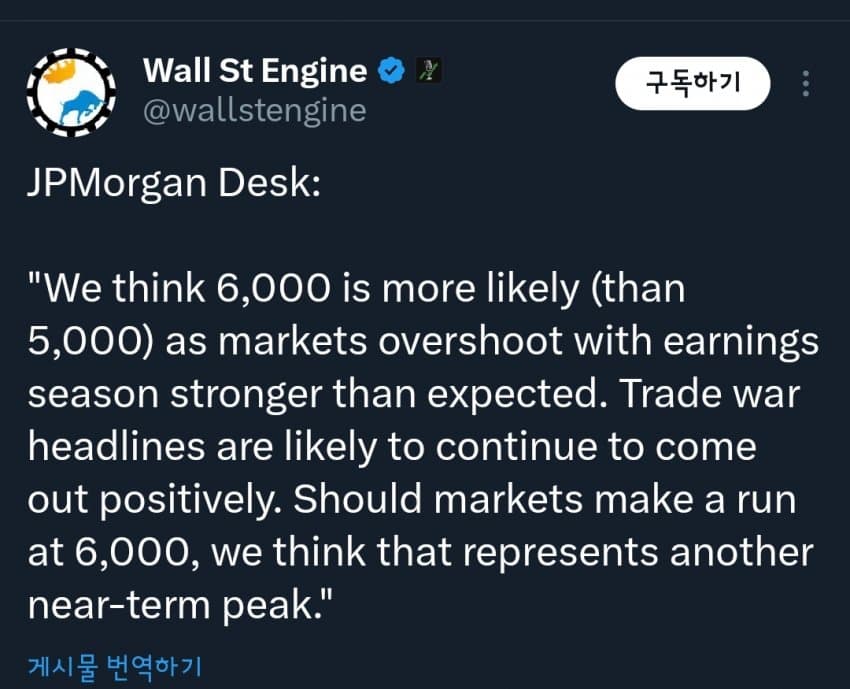Click the blue bull in the avatar
Screen dimensions: 850x689
point(80,108)
